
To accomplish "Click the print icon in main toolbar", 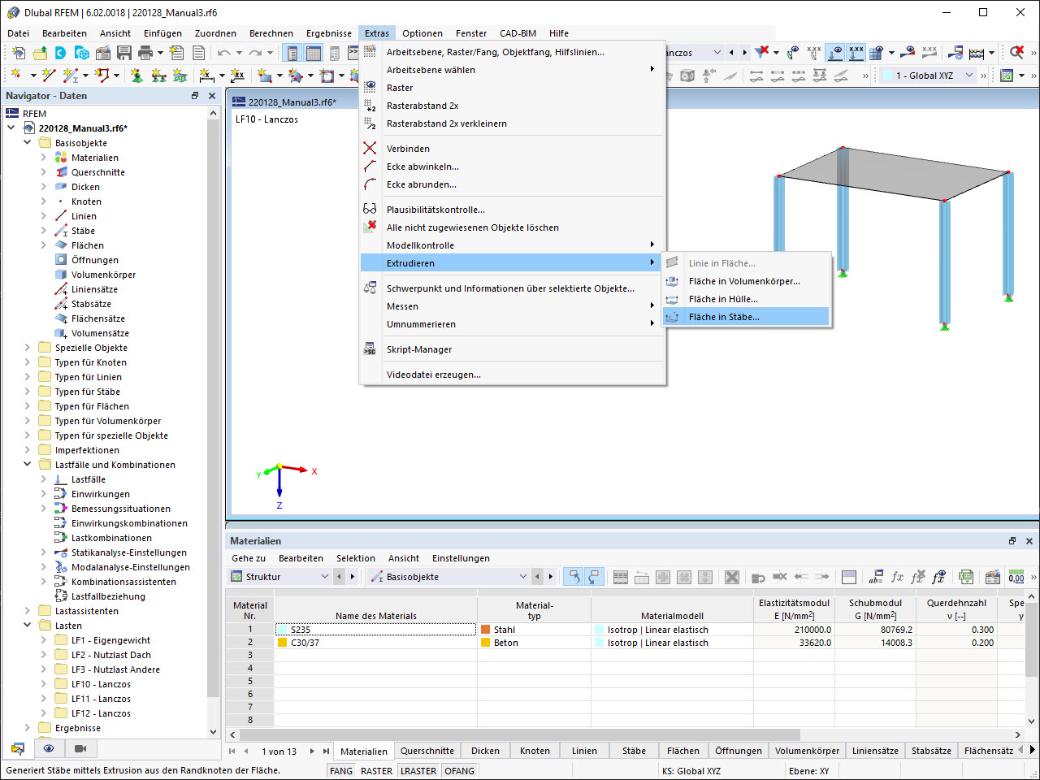I will coord(145,52).
